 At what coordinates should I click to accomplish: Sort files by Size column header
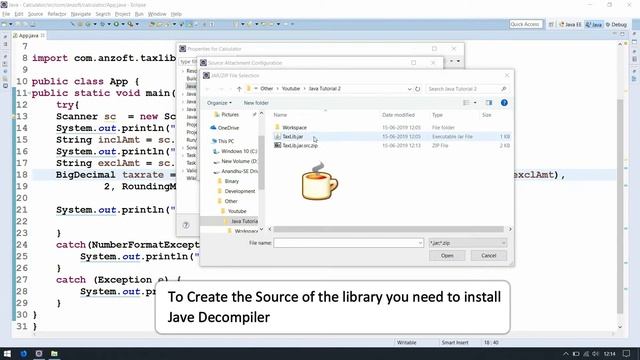pyautogui.click(x=487, y=115)
